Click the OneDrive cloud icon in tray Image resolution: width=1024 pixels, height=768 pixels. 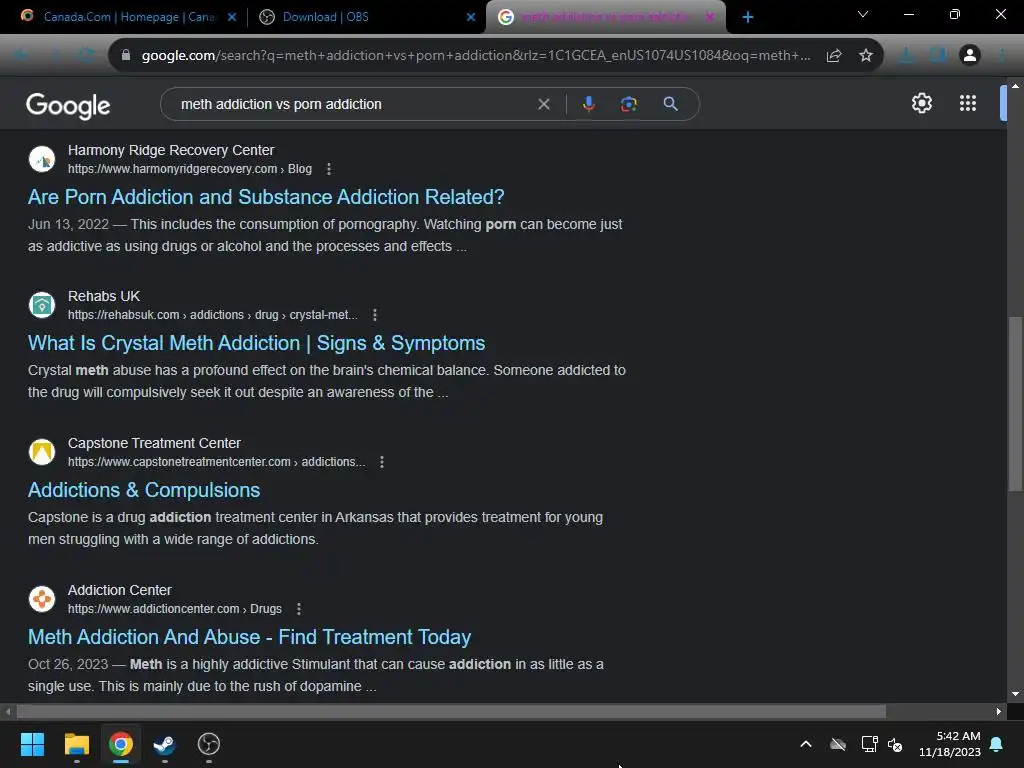[838, 744]
